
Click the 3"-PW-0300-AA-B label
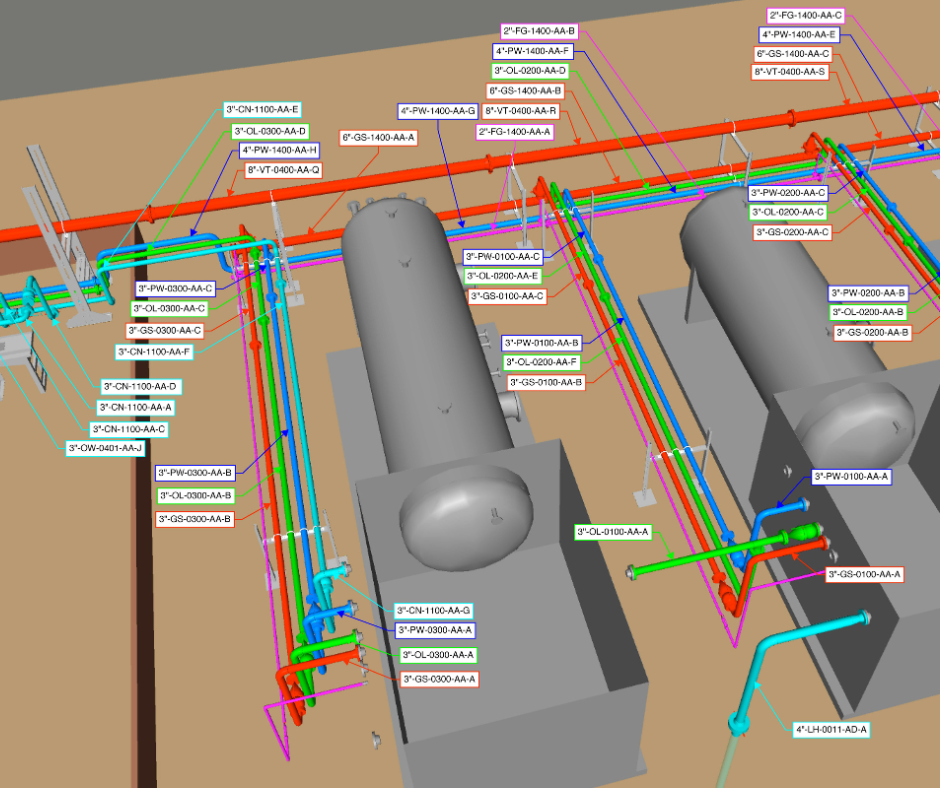195,472
